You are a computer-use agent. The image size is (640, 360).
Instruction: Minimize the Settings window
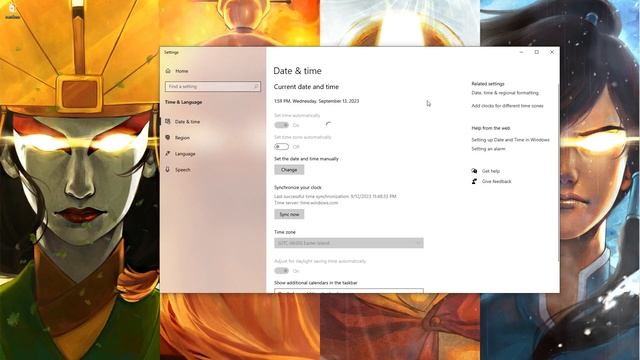[x=522, y=52]
